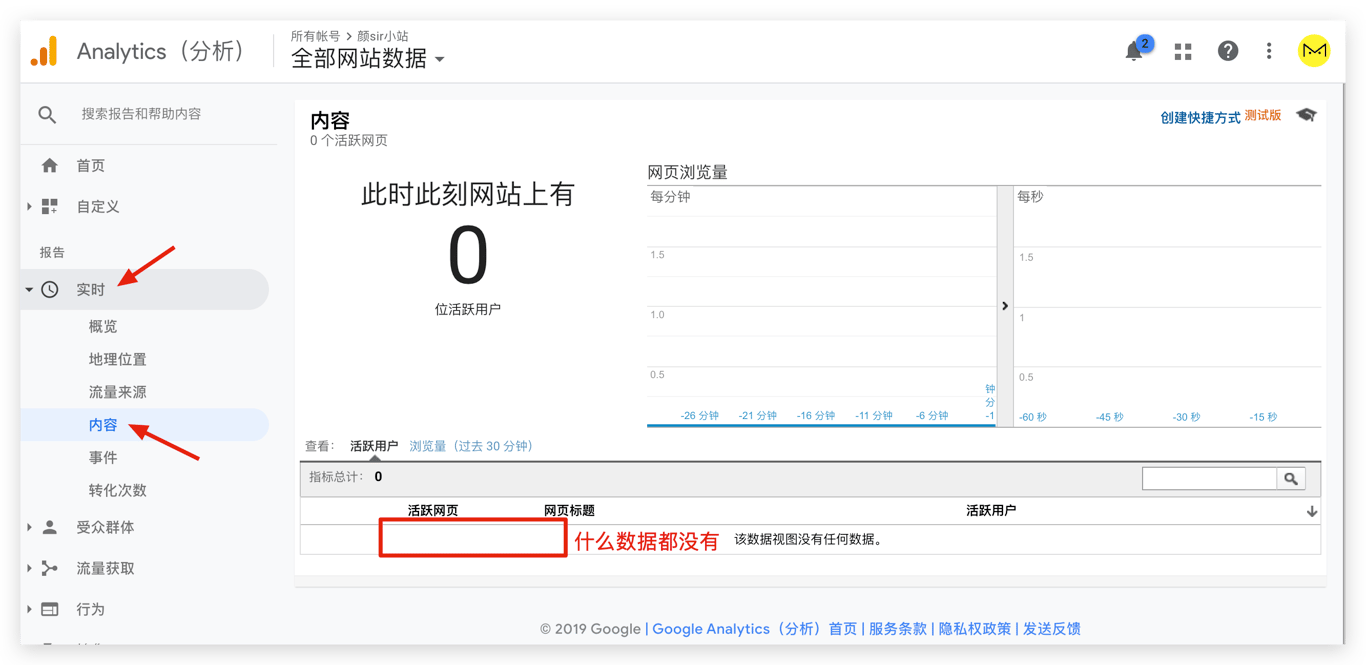Open 地理位置 under 实时
Viewport: 1366px width, 665px height.
(x=118, y=360)
